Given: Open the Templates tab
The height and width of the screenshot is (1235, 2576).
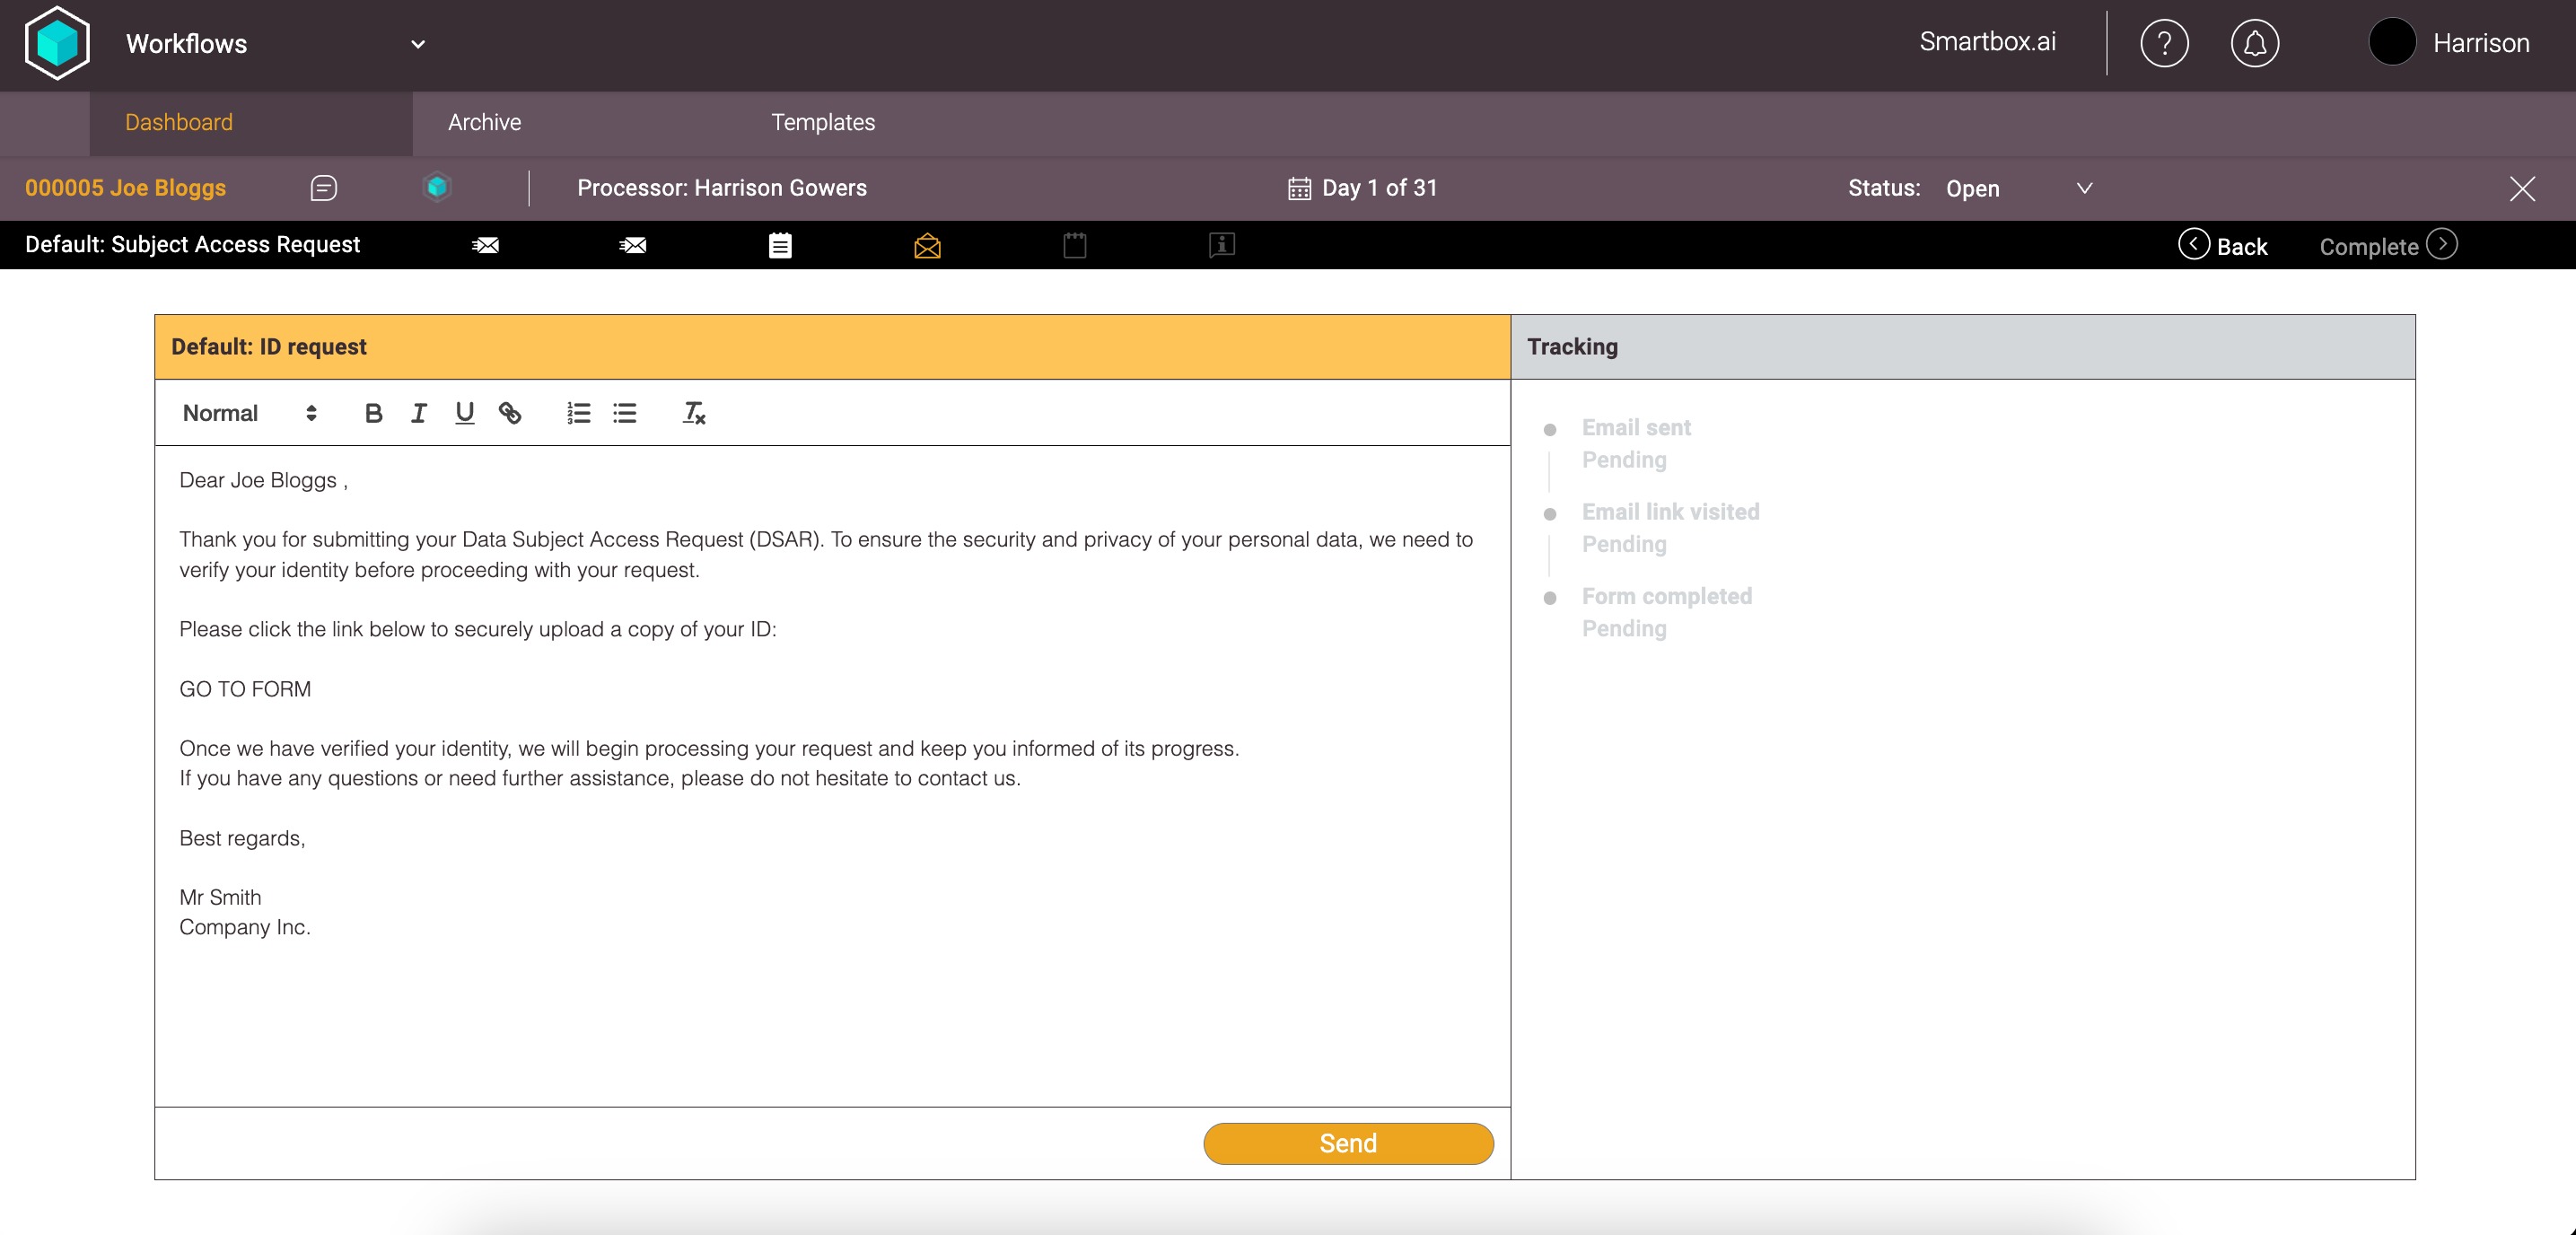Looking at the screenshot, I should pos(822,122).
